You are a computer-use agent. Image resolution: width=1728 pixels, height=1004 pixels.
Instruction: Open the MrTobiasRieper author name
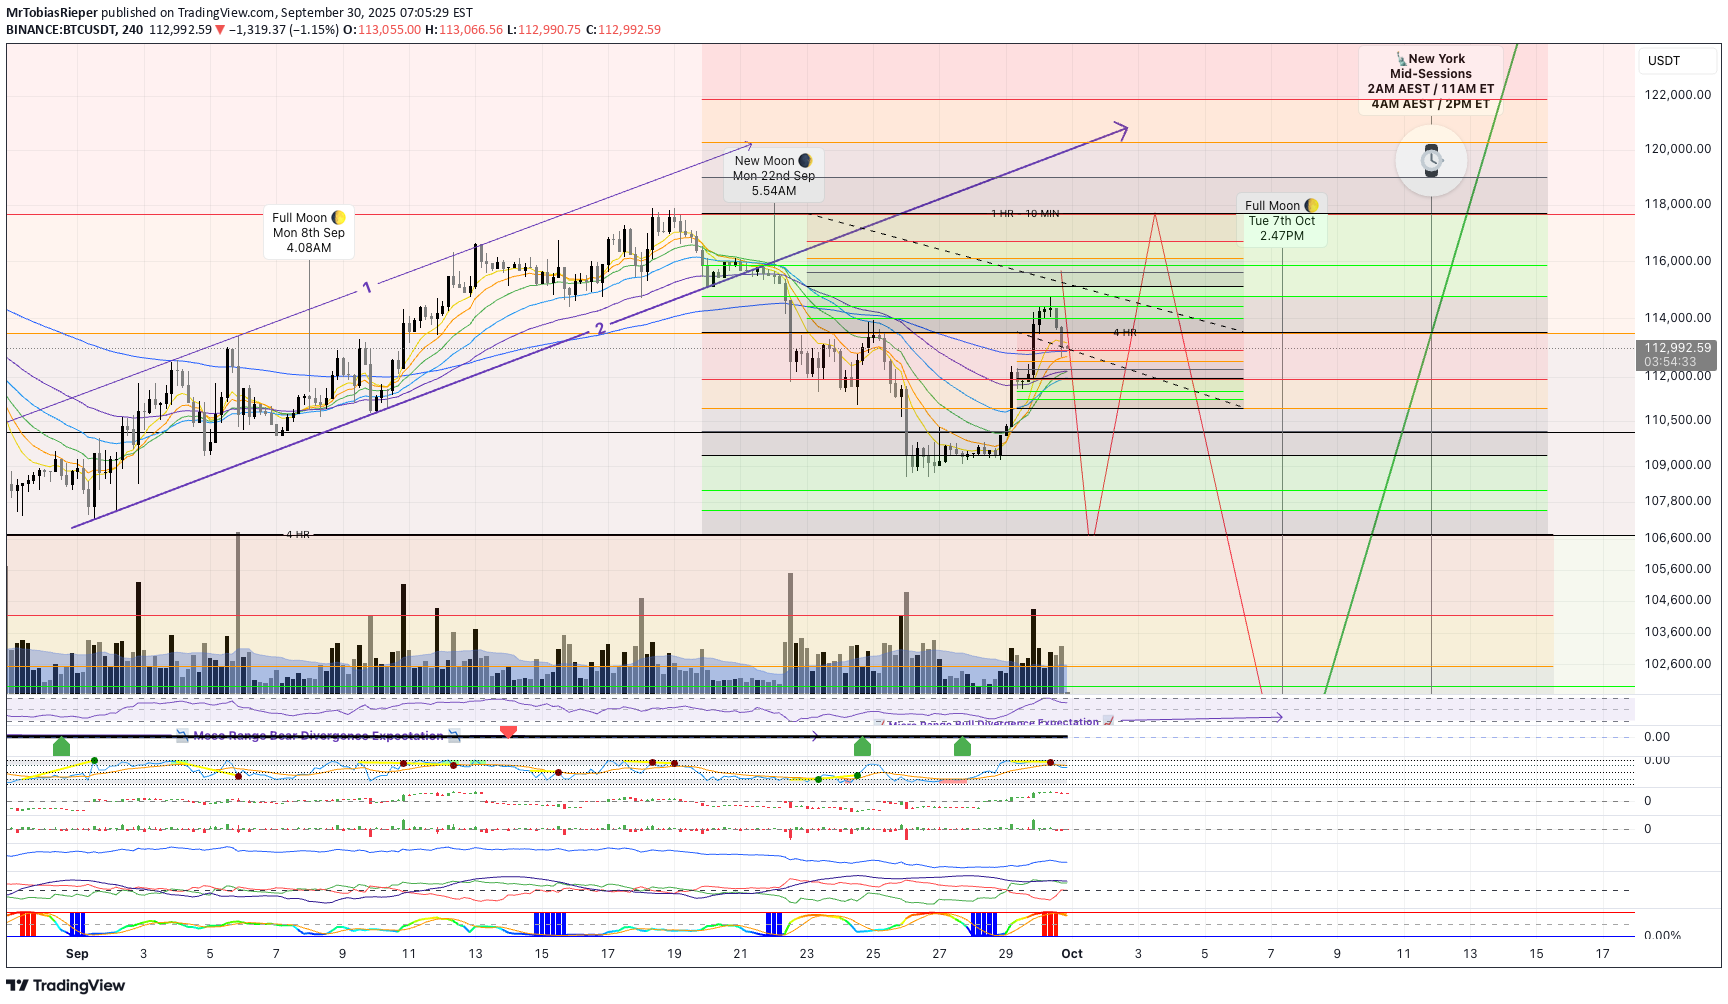click(52, 13)
